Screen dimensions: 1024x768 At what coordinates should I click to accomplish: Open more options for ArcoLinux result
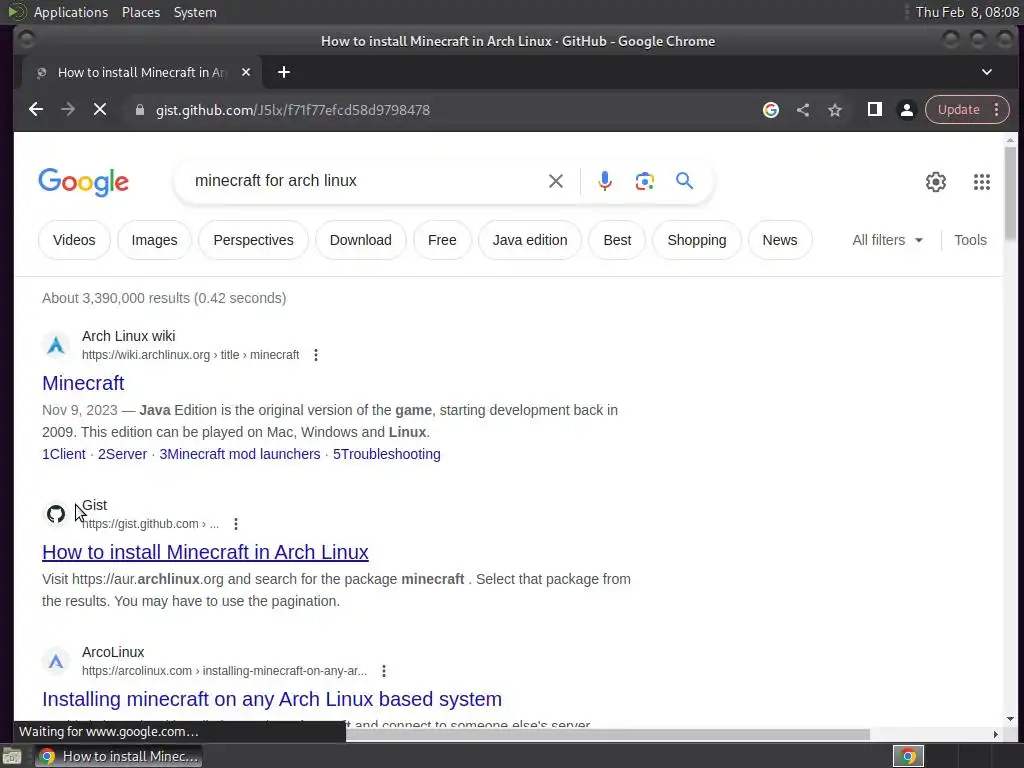(384, 671)
